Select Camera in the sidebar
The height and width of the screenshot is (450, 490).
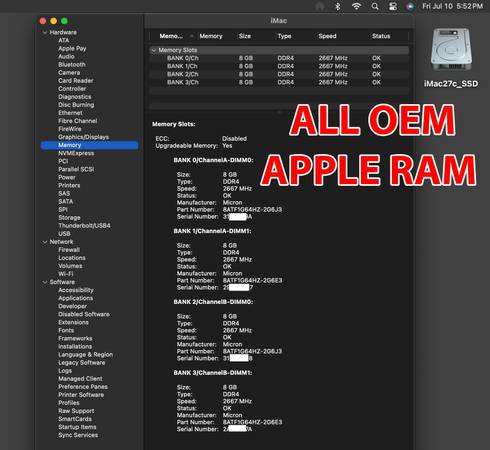[69, 72]
